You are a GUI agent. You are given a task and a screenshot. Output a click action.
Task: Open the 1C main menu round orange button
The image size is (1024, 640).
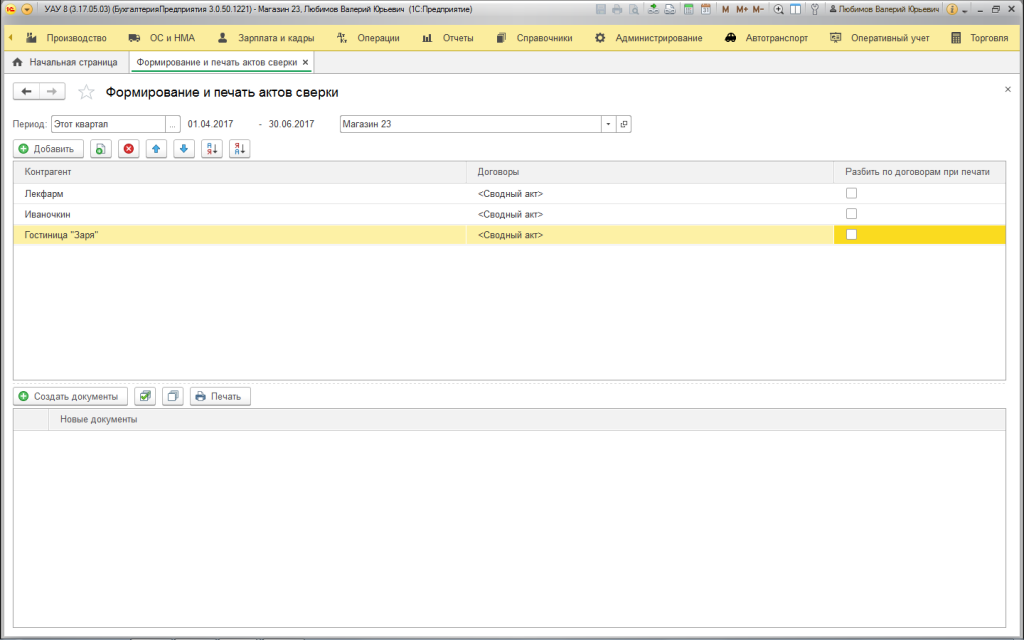(x=27, y=10)
